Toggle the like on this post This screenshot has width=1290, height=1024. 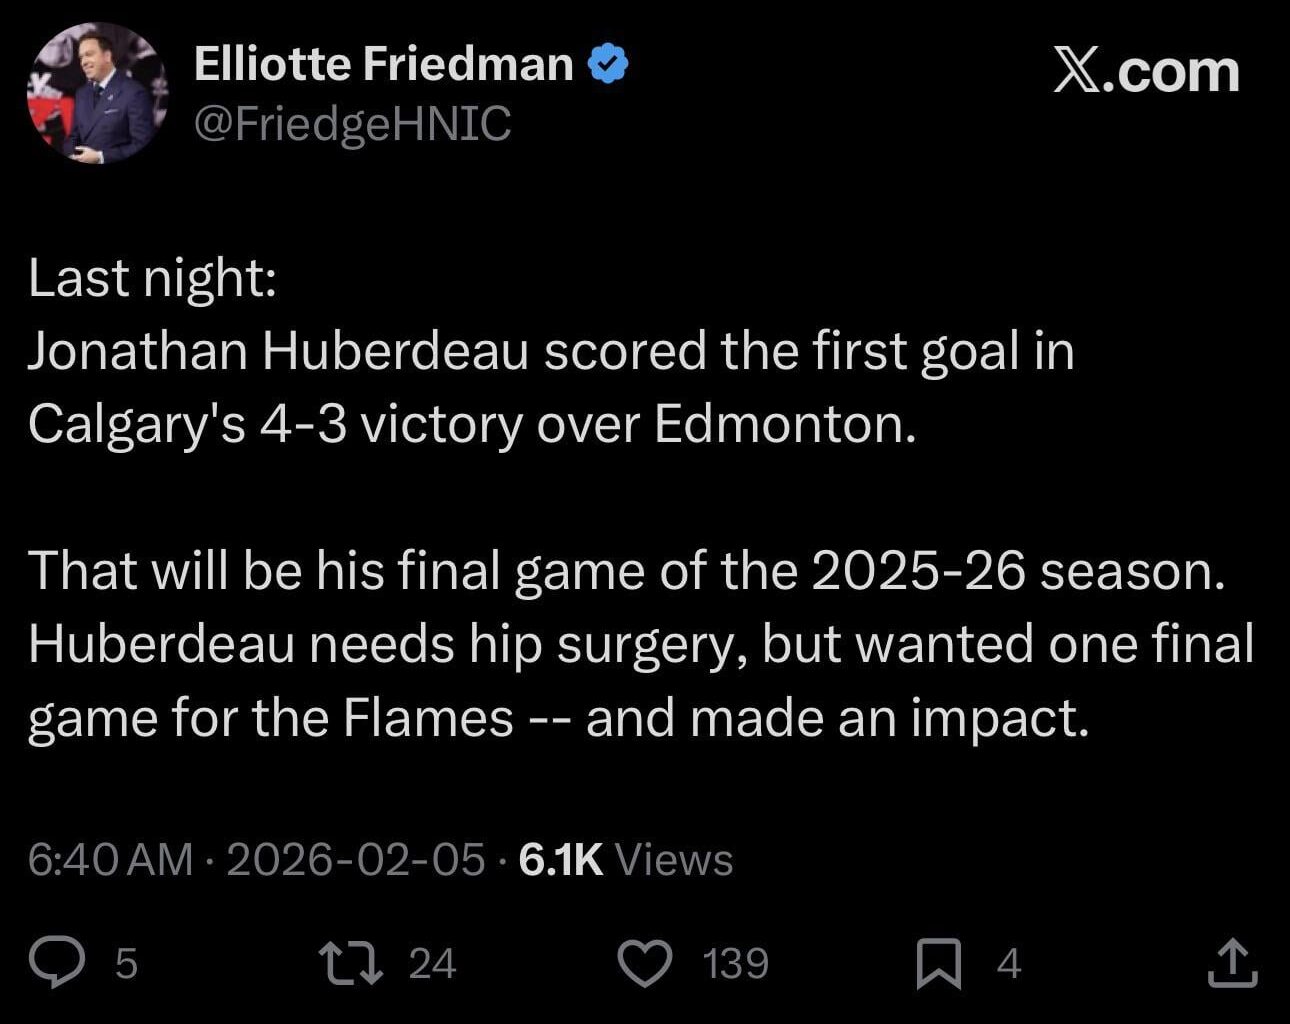click(x=648, y=962)
